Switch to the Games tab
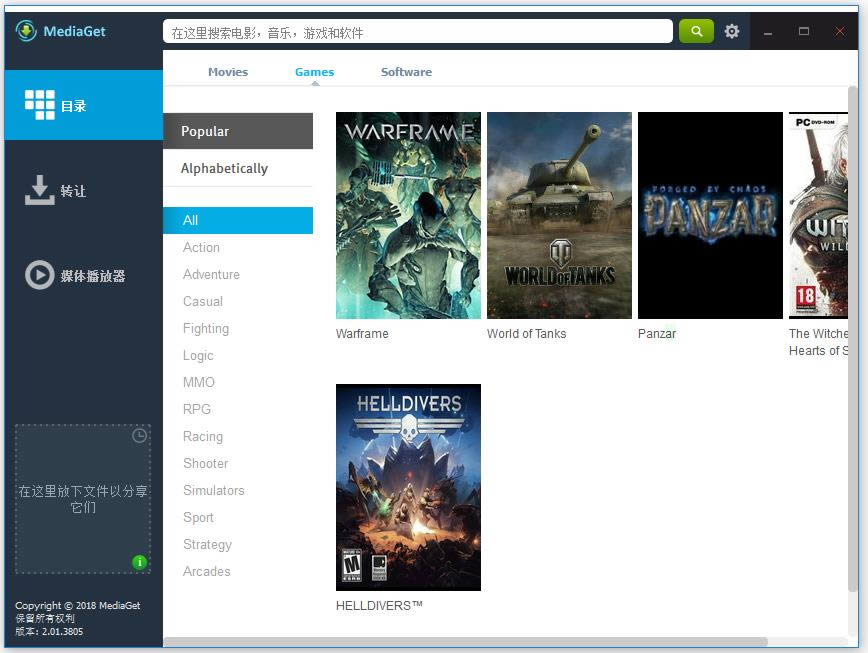Image resolution: width=868 pixels, height=653 pixels. tap(314, 72)
